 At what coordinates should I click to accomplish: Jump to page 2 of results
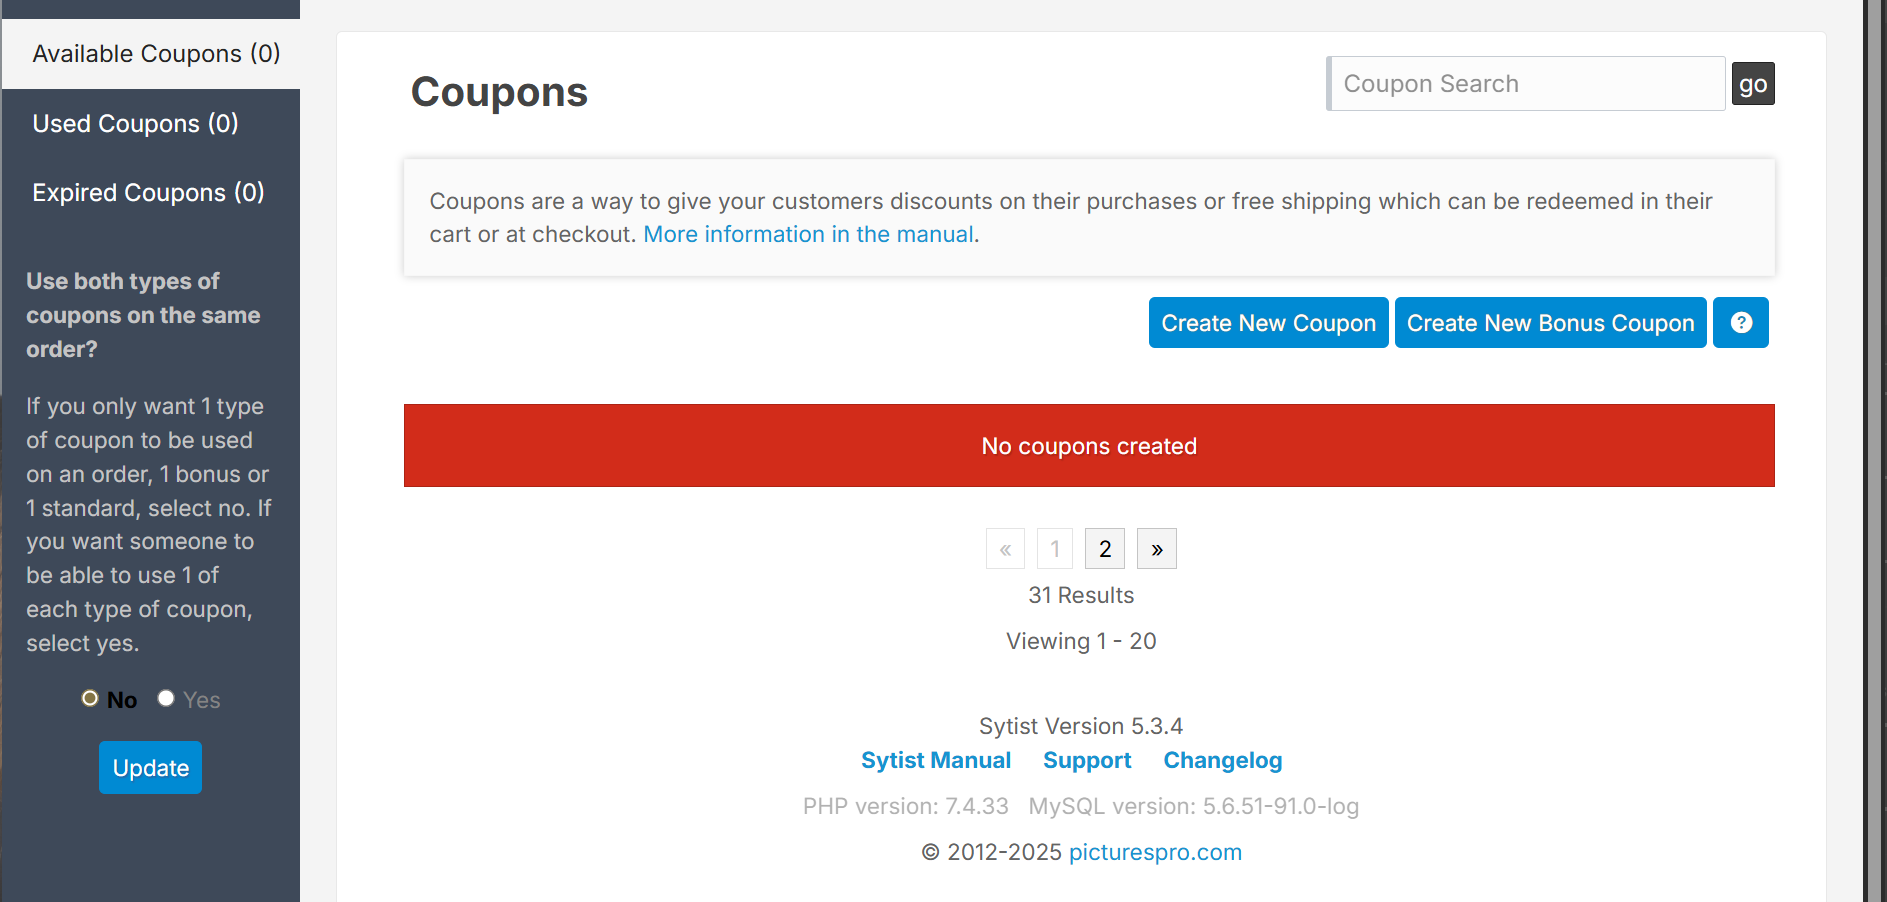click(1105, 549)
